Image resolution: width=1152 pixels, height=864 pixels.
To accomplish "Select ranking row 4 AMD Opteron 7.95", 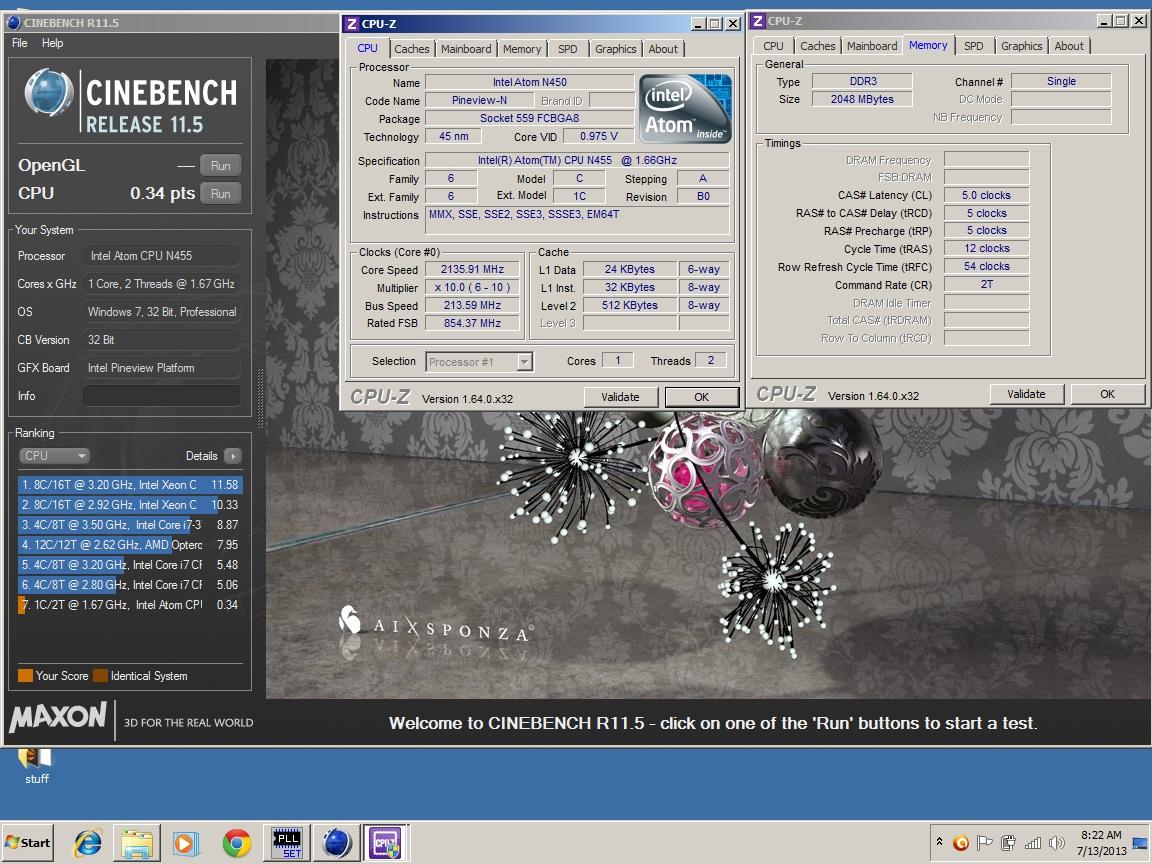I will pos(130,544).
